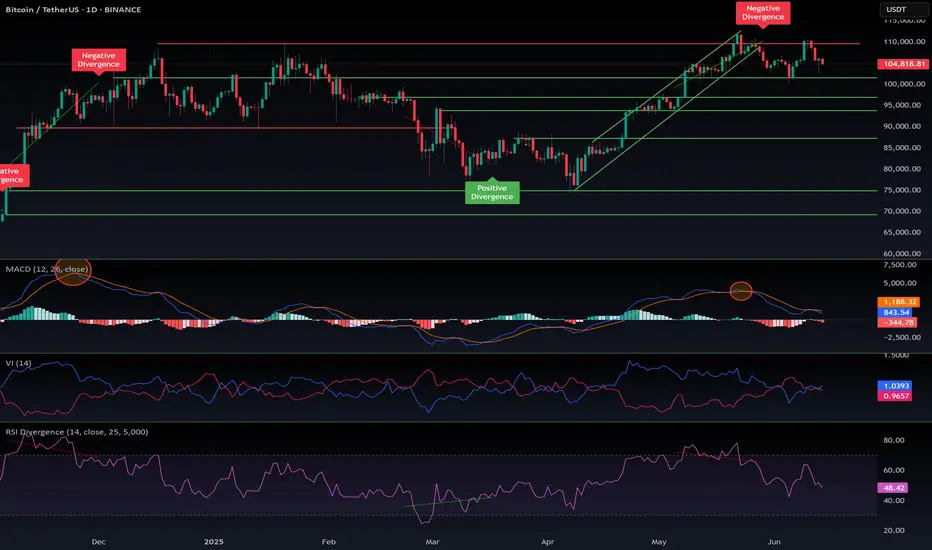This screenshot has height=550, width=932.
Task: Click the 7,500.00 MACD axis label
Action: (x=900, y=265)
